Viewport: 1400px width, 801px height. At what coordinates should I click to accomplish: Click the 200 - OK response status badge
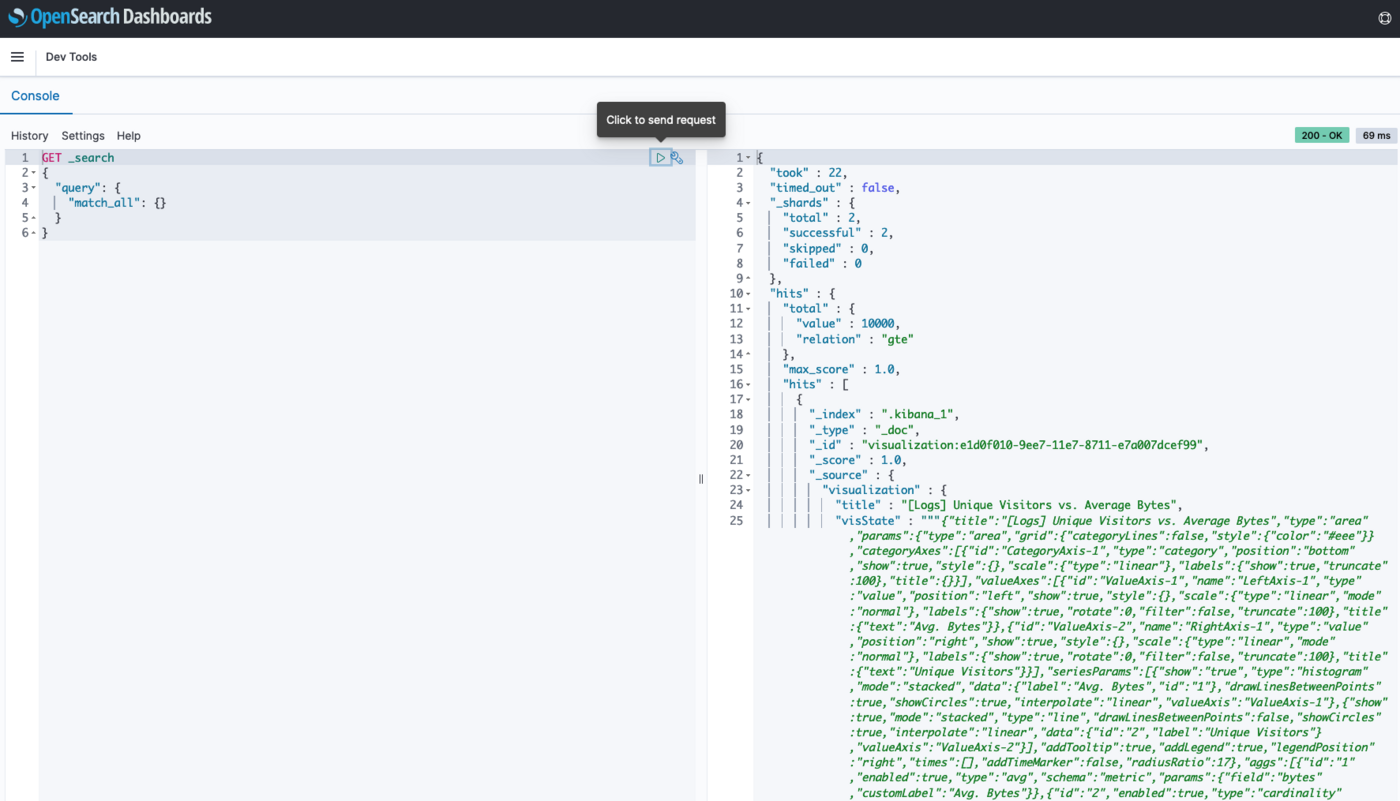pos(1320,134)
